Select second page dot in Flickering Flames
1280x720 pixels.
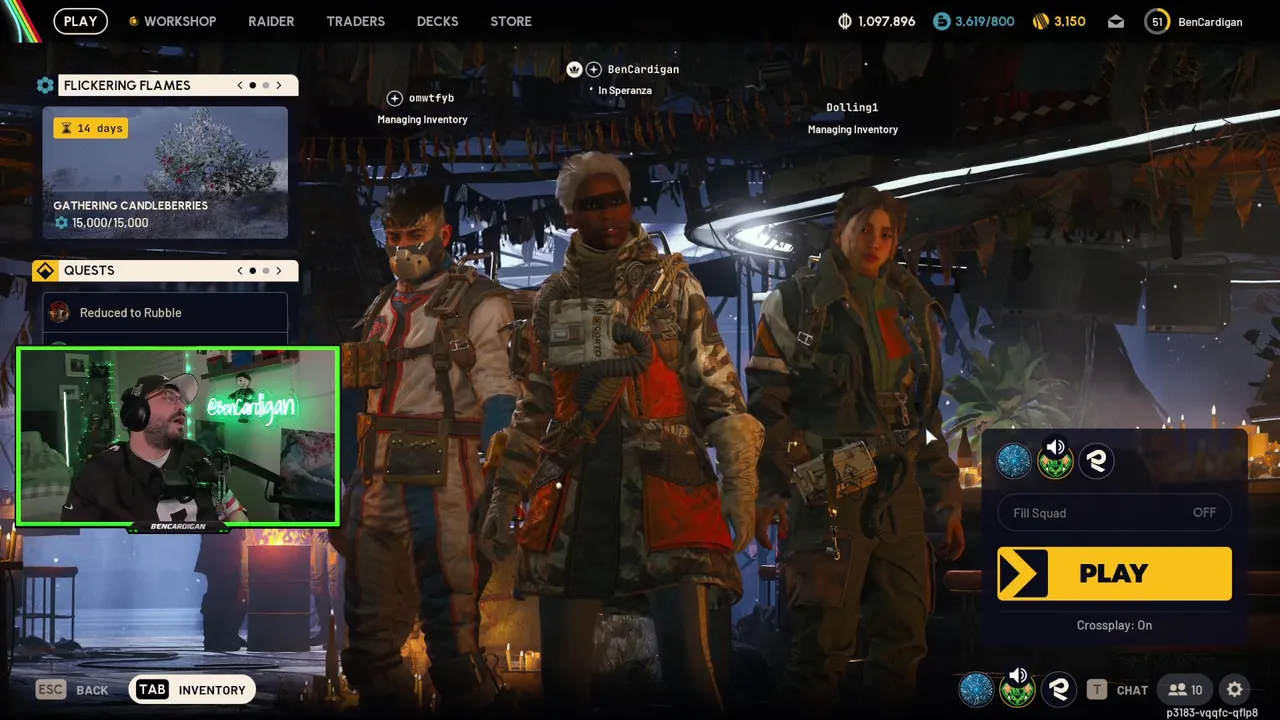[266, 86]
